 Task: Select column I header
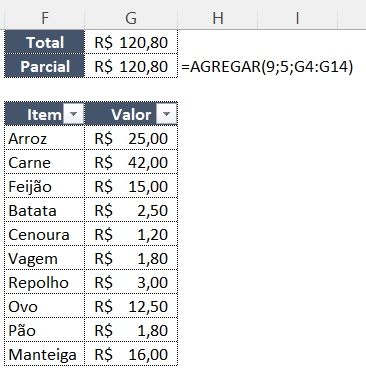[x=297, y=18]
